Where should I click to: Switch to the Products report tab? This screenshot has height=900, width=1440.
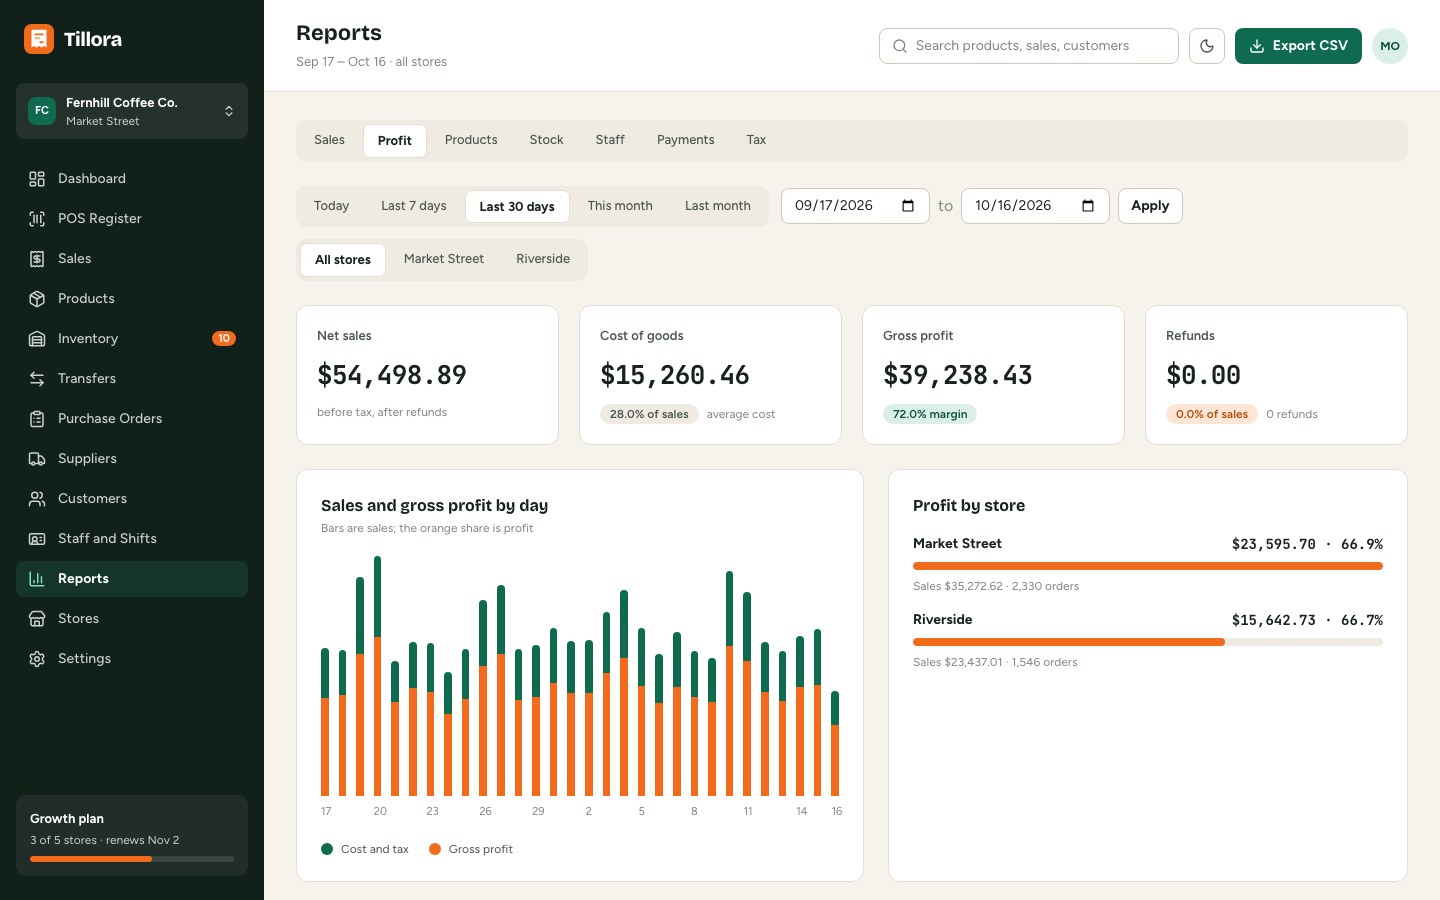(x=471, y=140)
